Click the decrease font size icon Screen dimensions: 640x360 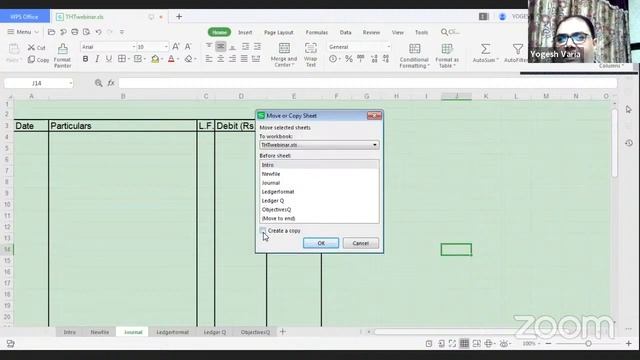pyautogui.click(x=188, y=47)
